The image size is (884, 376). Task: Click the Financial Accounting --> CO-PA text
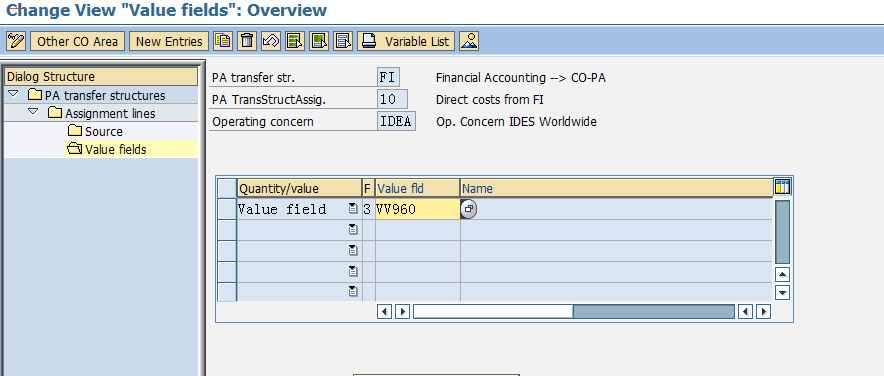click(521, 78)
